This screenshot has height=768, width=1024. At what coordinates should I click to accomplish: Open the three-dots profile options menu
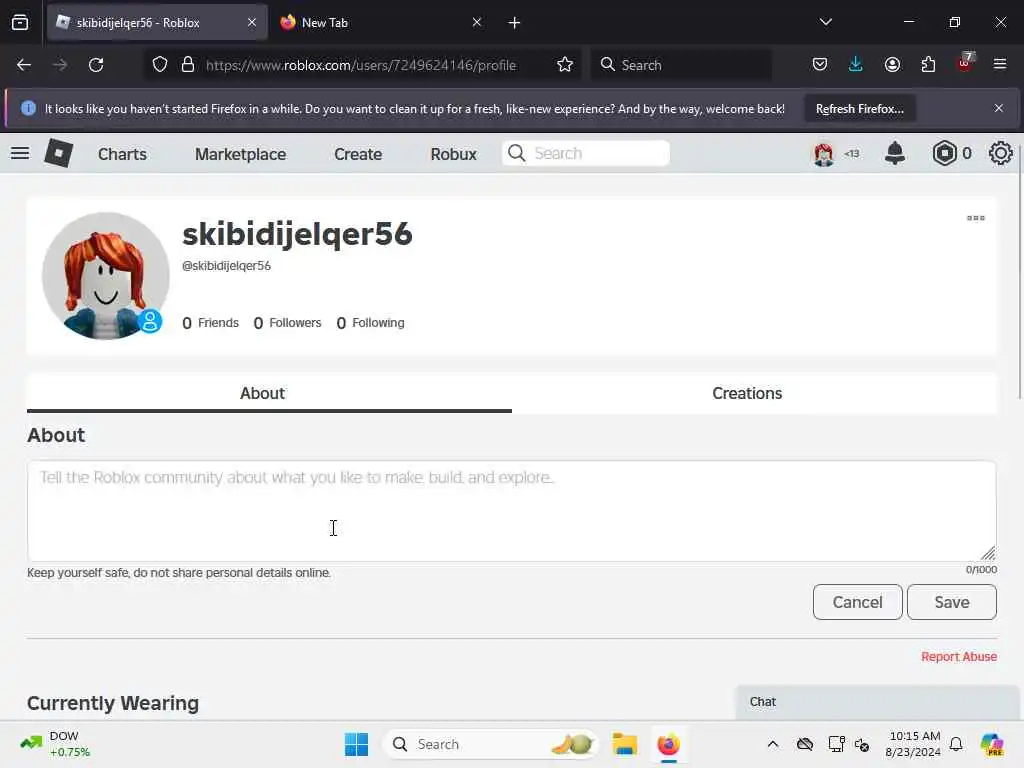click(976, 218)
